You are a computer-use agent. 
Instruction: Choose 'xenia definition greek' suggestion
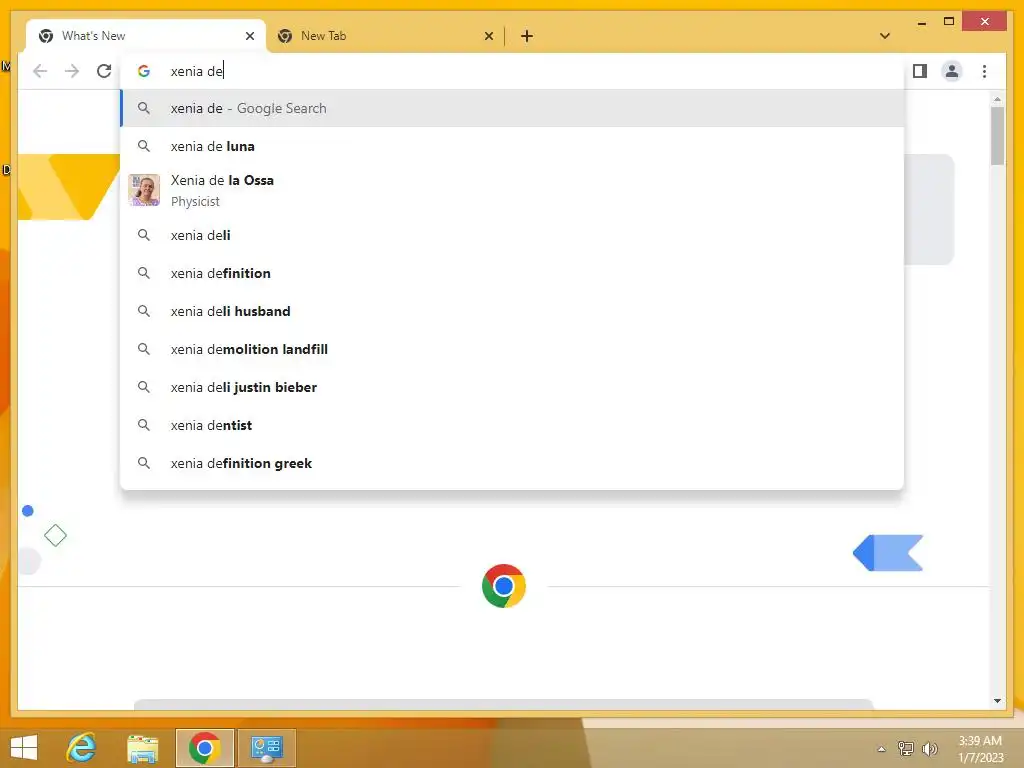pos(513,462)
